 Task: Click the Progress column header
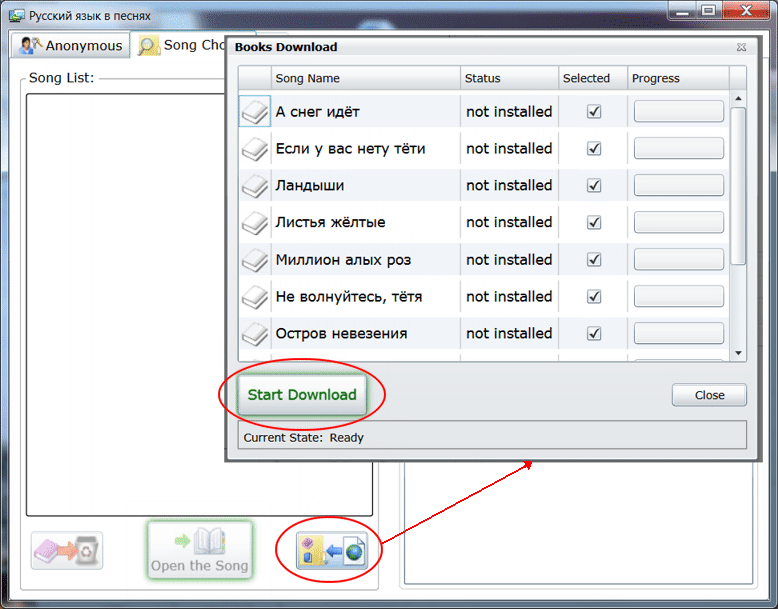[x=678, y=78]
